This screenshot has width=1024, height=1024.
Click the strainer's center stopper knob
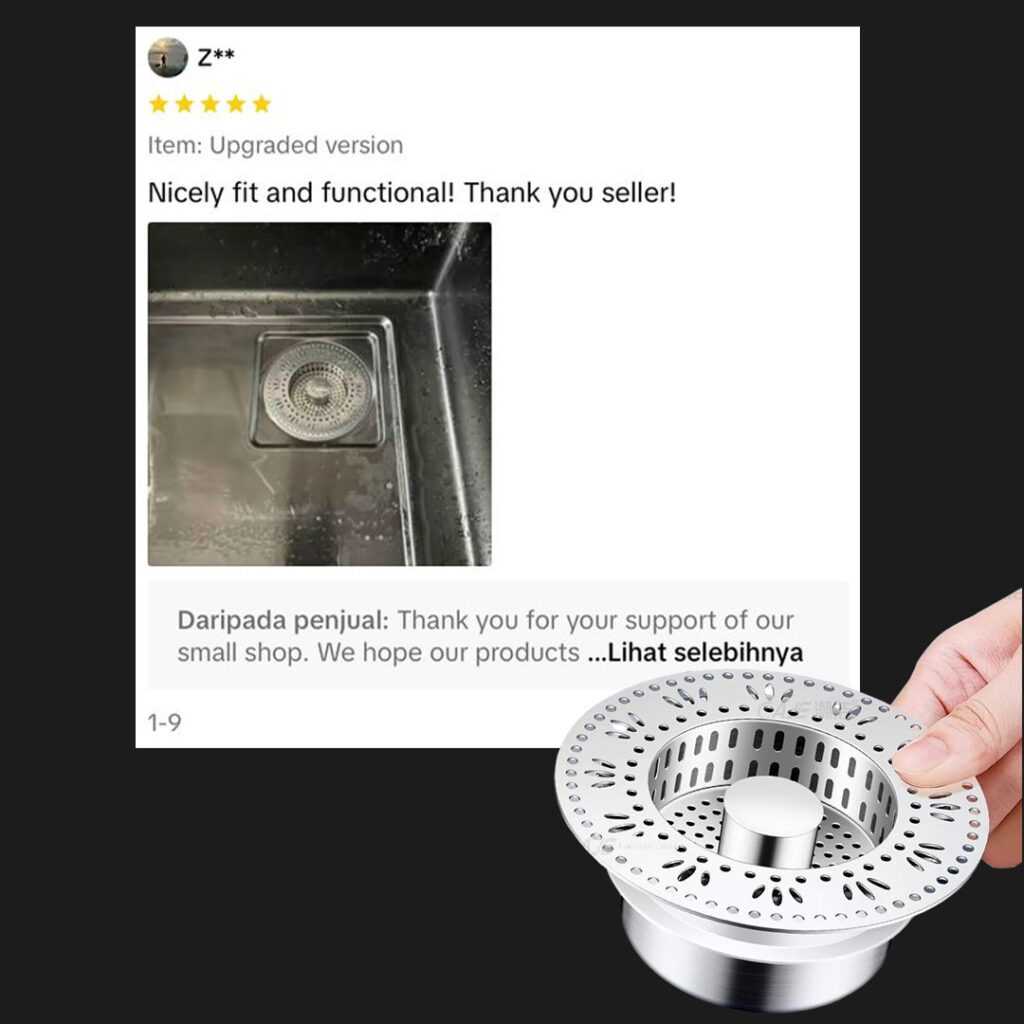coord(773,821)
